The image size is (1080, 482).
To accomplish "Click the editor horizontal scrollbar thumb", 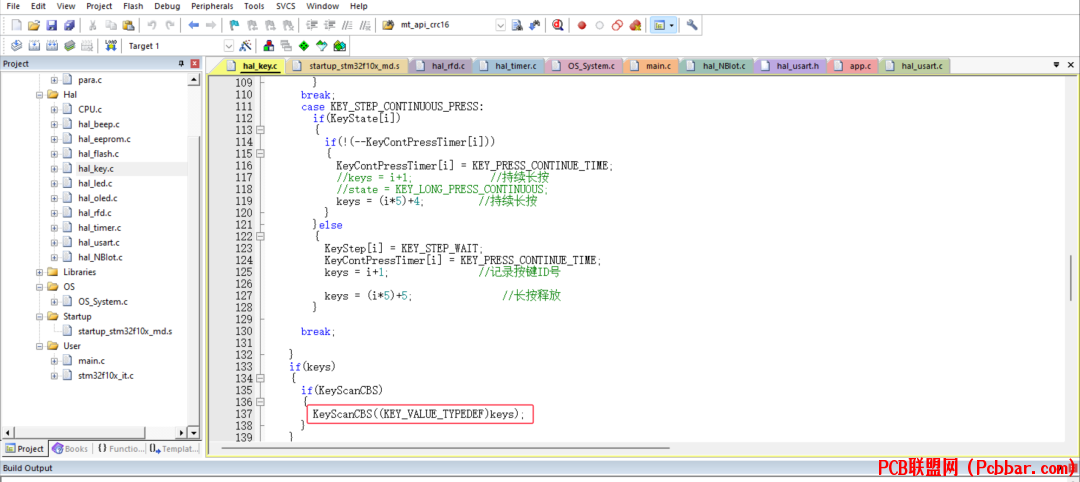I will [x=446, y=448].
